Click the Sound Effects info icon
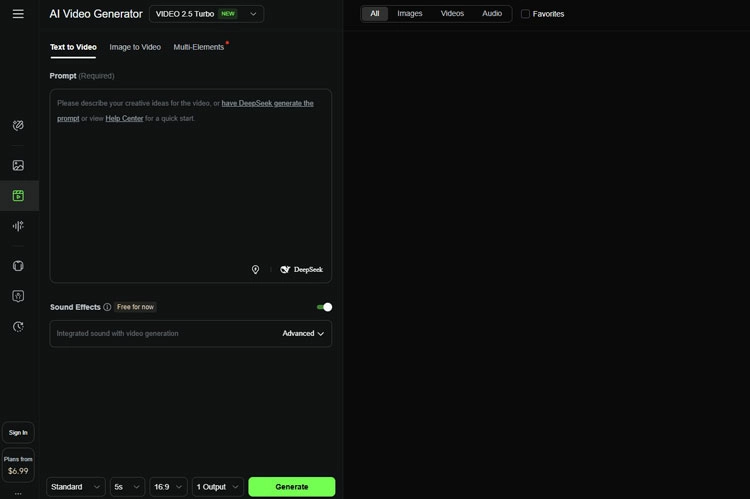The height and width of the screenshot is (499, 750). pos(107,307)
